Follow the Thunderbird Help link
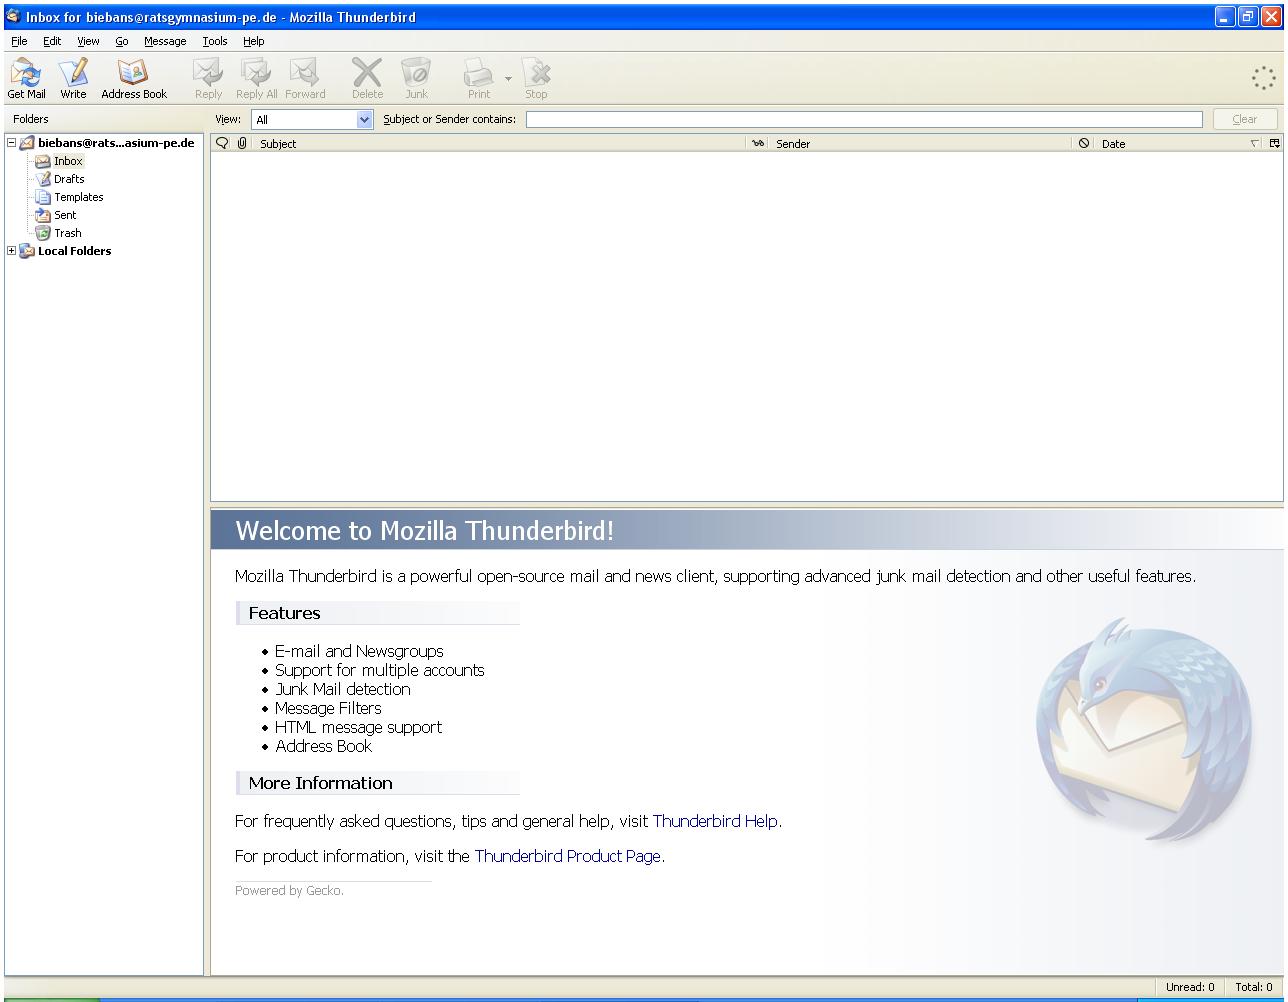Image resolution: width=1288 pixels, height=1002 pixels. pos(715,821)
